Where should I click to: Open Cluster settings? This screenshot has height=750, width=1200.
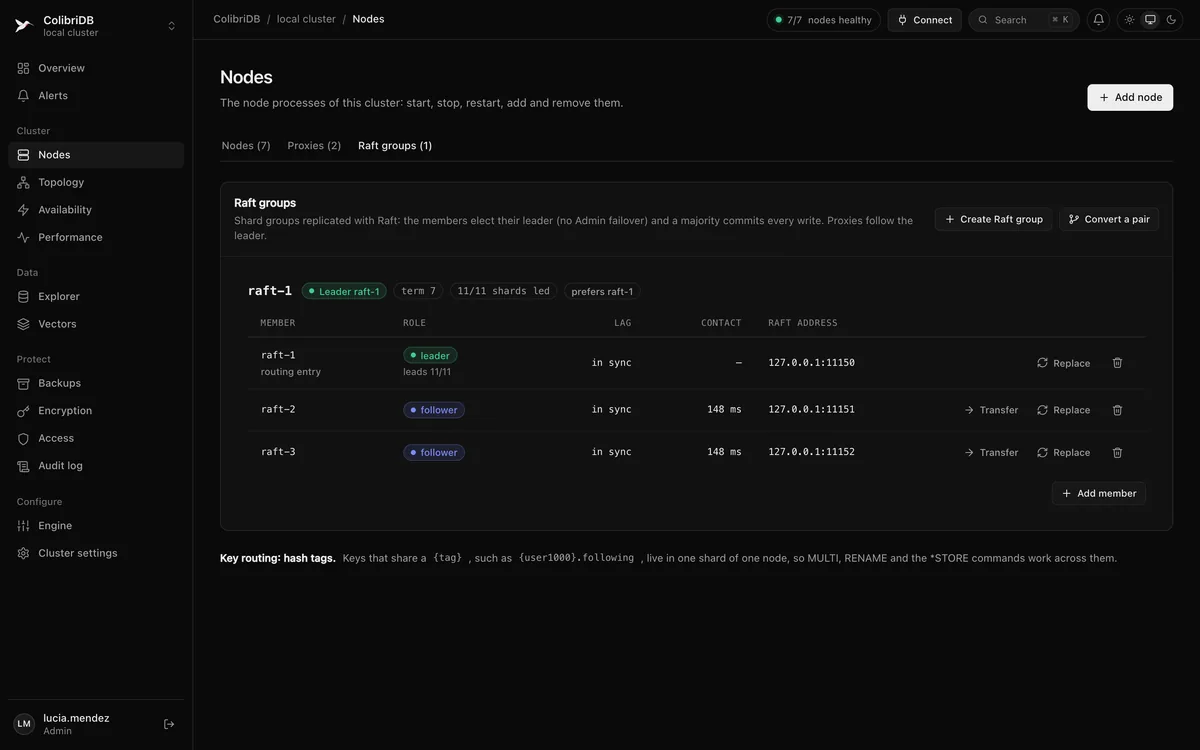96,553
